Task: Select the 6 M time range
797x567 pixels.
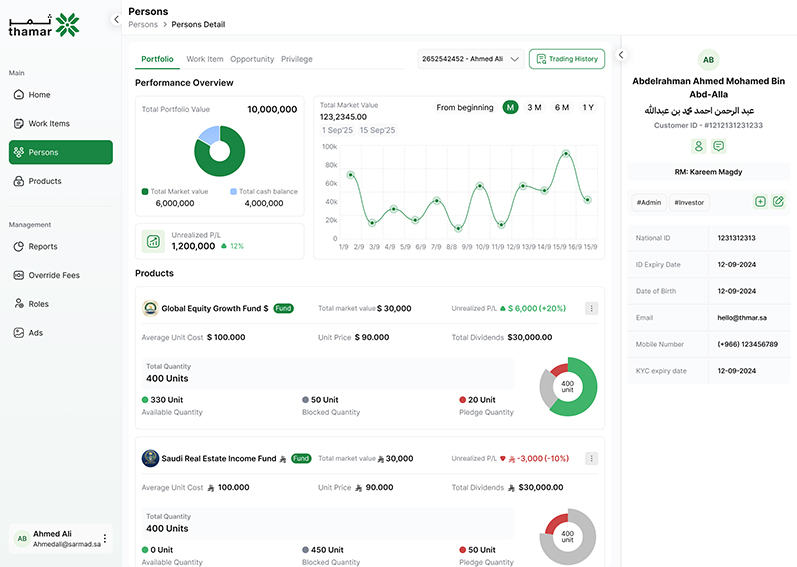Action: pyautogui.click(x=562, y=107)
